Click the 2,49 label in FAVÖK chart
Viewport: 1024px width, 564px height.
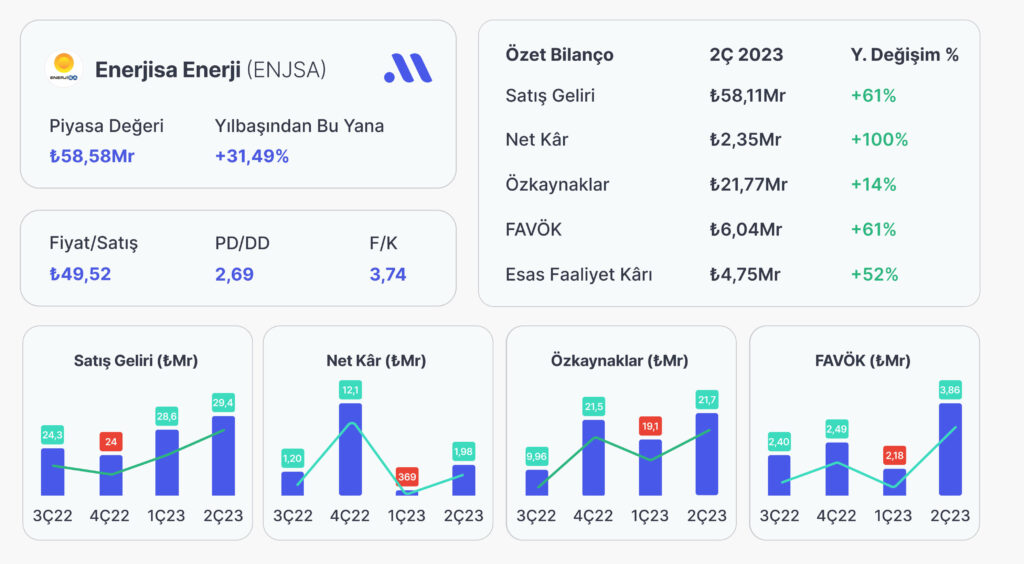(x=837, y=429)
